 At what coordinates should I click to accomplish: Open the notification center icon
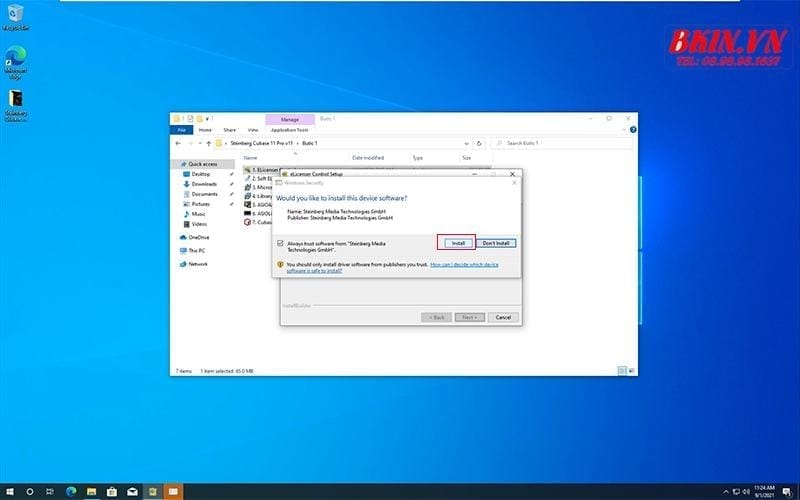(787, 492)
